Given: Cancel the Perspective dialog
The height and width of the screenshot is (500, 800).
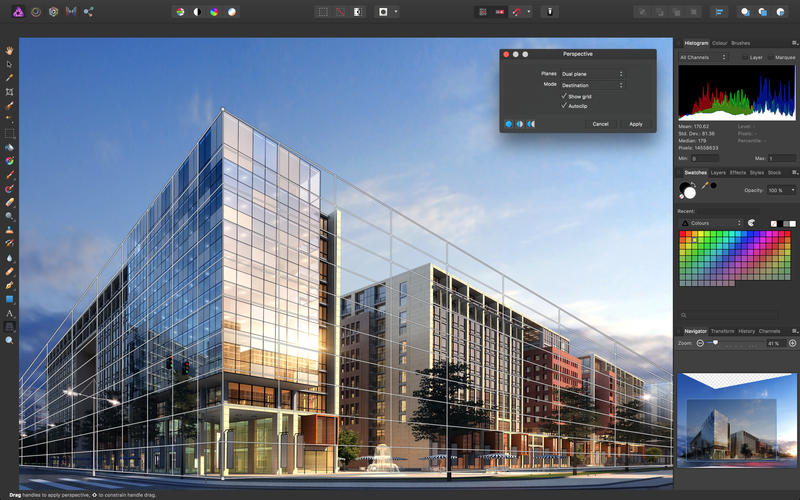Looking at the screenshot, I should pyautogui.click(x=600, y=124).
